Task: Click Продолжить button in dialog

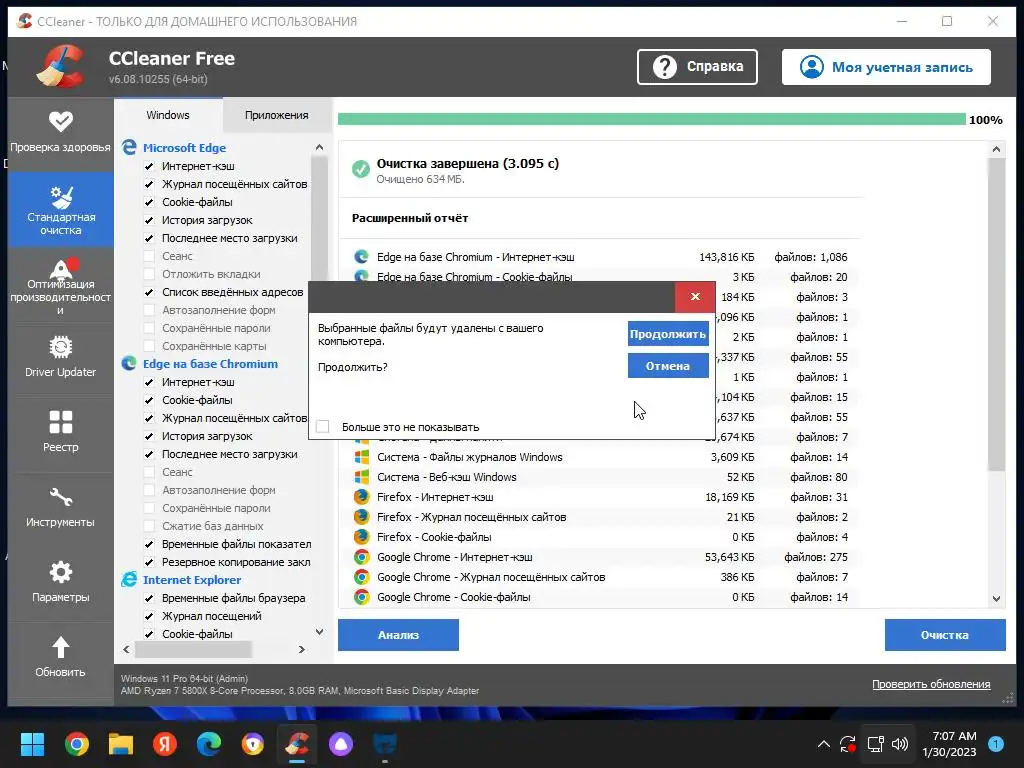Action: point(667,334)
